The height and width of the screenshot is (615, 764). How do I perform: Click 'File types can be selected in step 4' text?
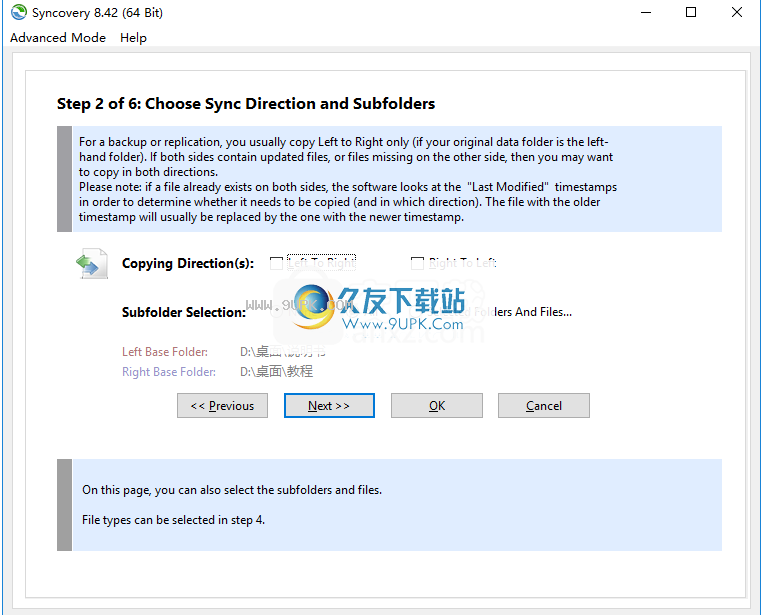click(173, 520)
